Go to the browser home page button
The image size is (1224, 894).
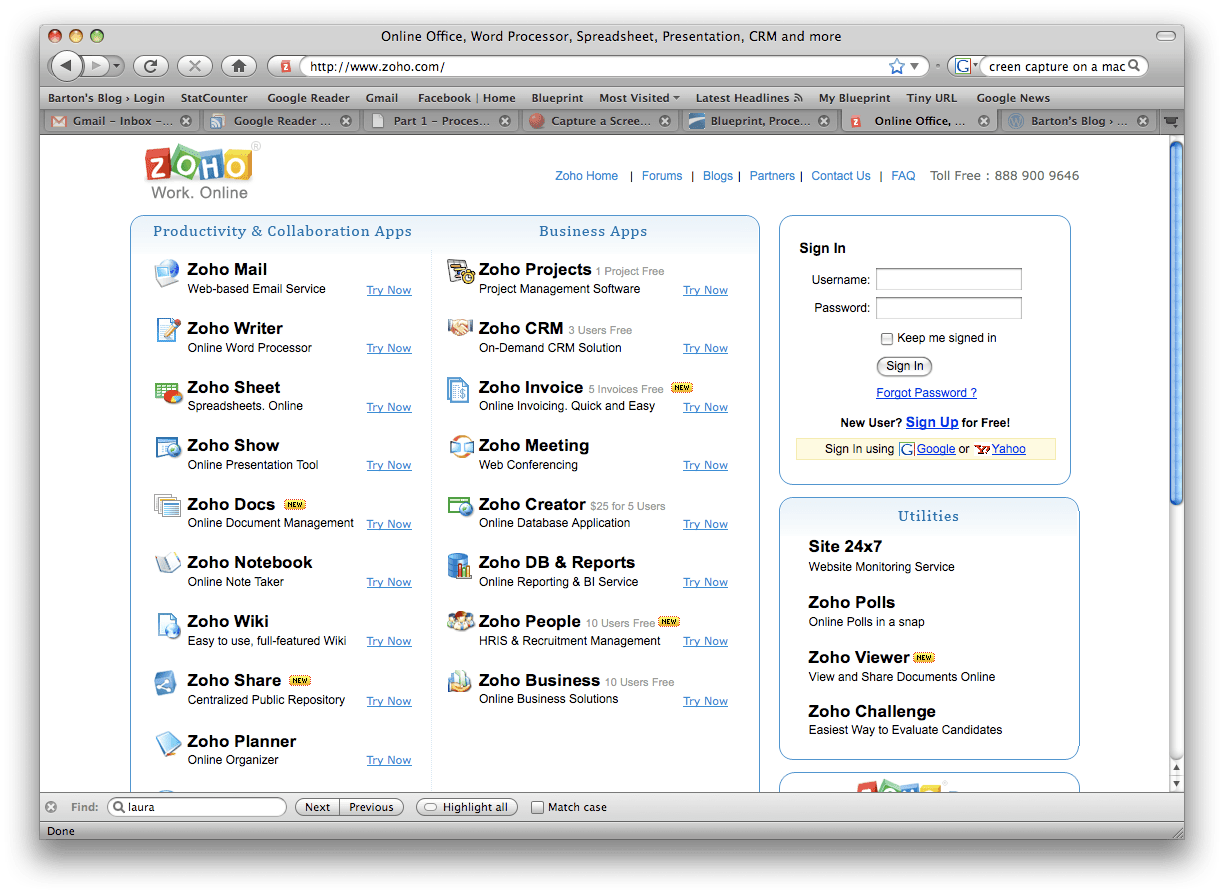pos(238,66)
